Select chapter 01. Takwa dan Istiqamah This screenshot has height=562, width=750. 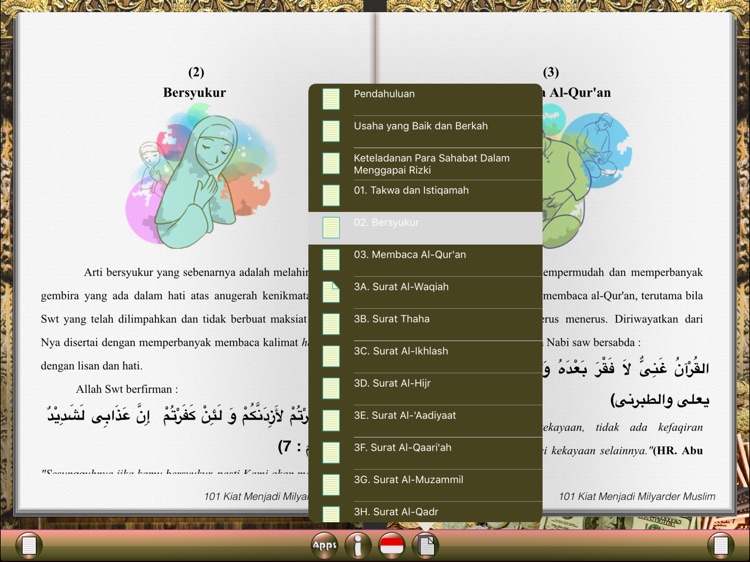[x=425, y=196]
